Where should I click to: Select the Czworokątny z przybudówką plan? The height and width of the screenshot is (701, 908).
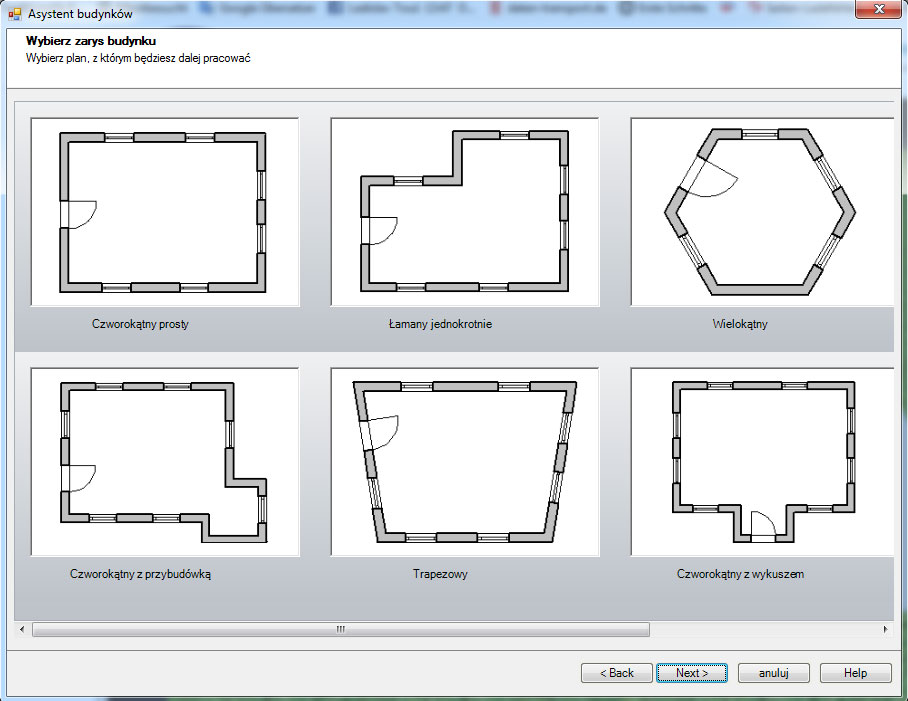pos(165,462)
